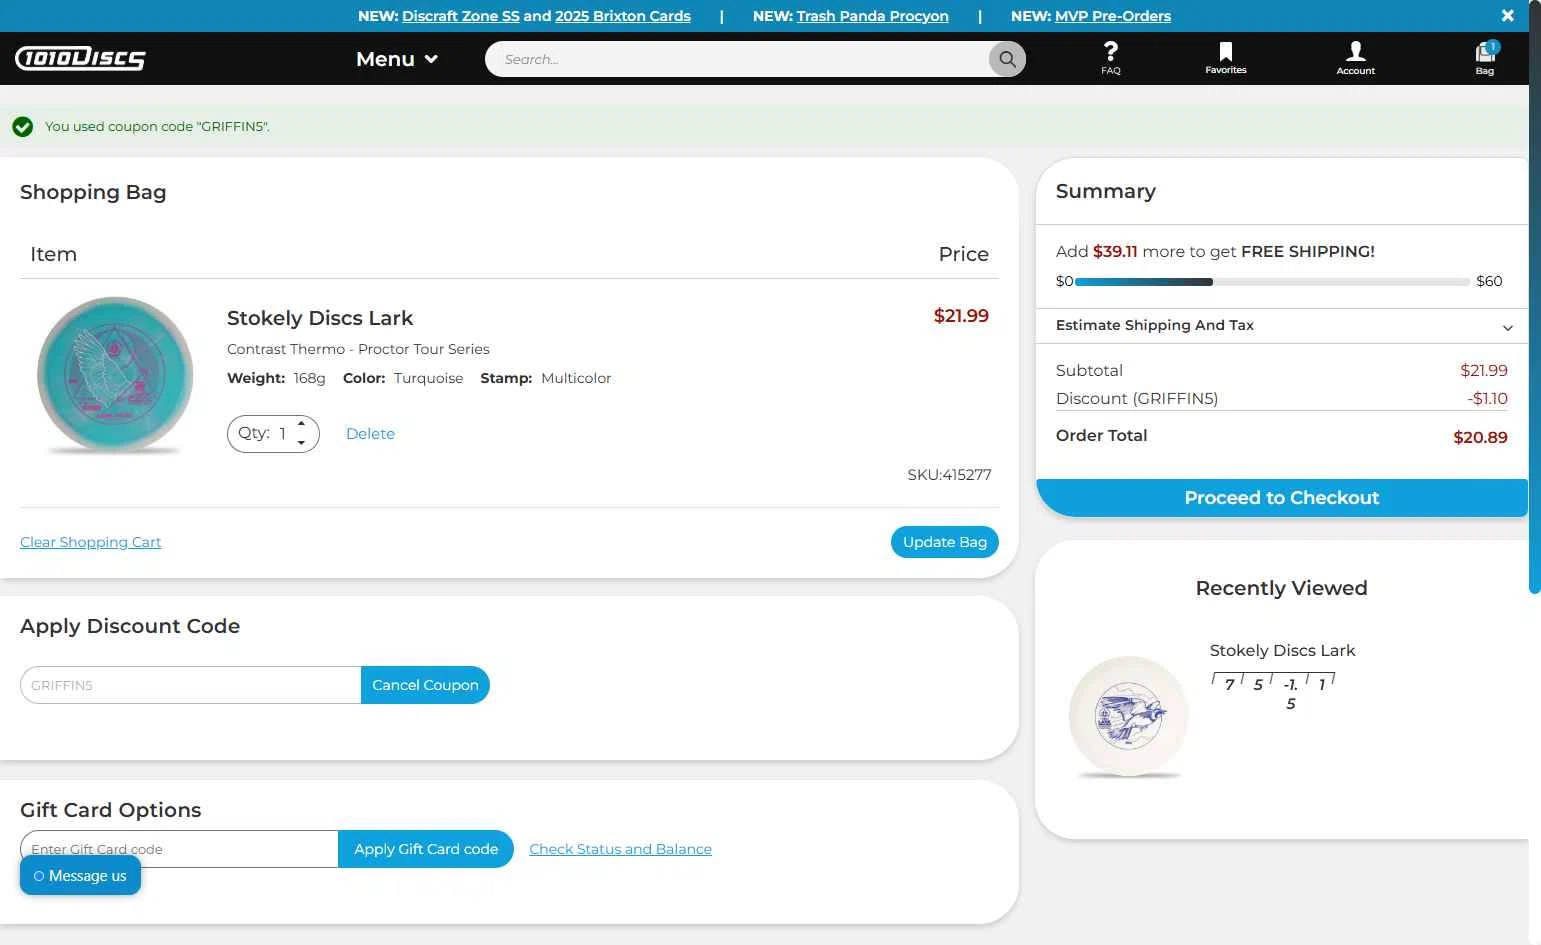Click the 1010Discs logo
Viewport: 1541px width, 945px height.
(80, 59)
